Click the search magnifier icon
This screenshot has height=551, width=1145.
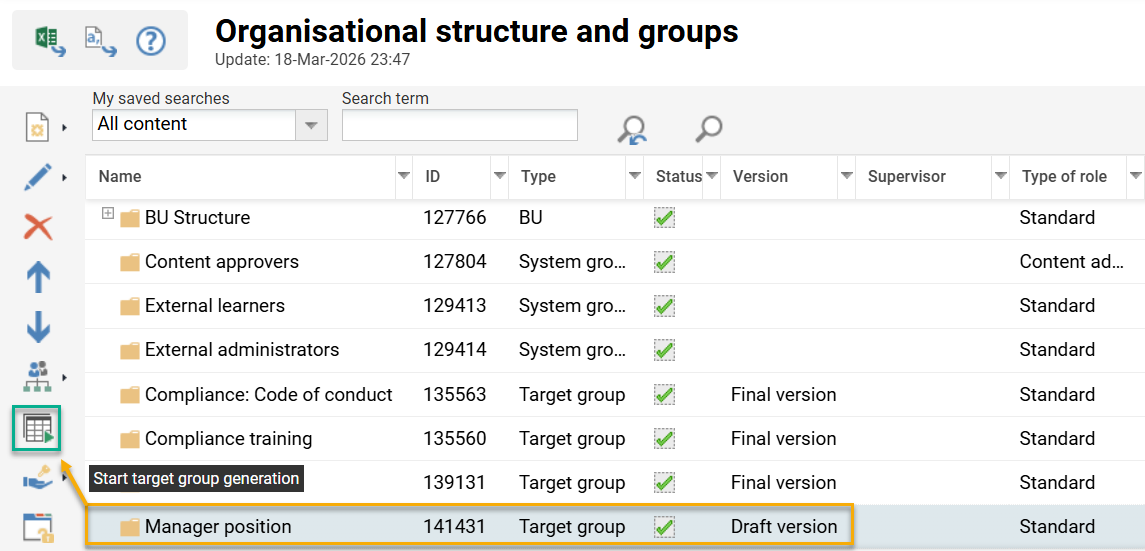(708, 128)
